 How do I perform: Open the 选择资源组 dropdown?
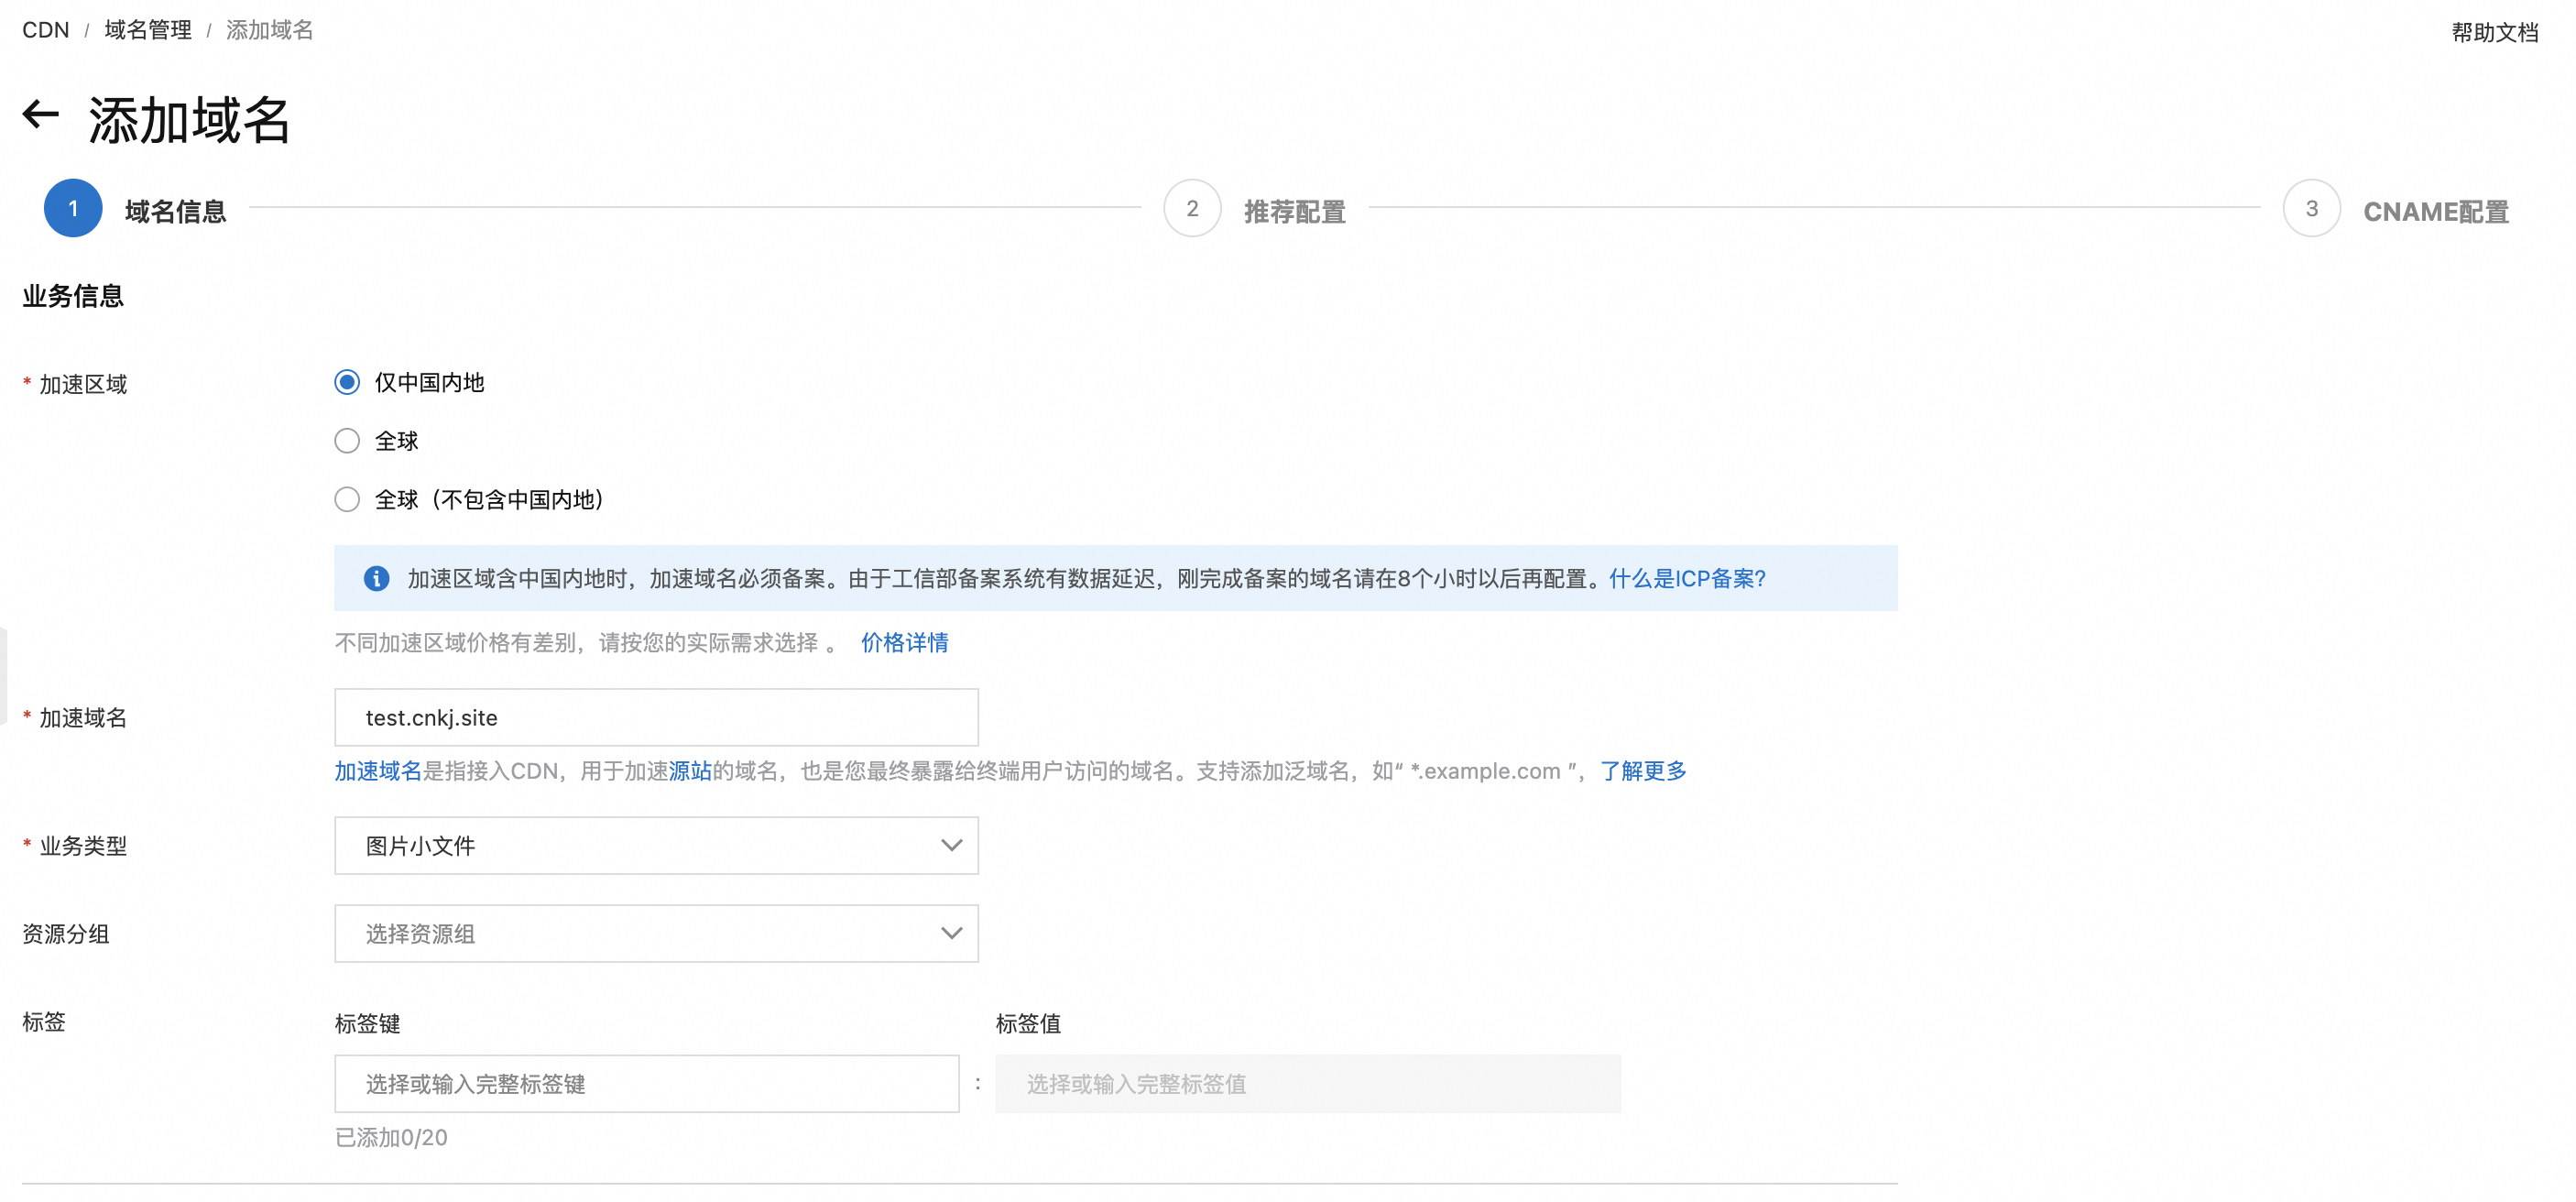pyautogui.click(x=656, y=934)
